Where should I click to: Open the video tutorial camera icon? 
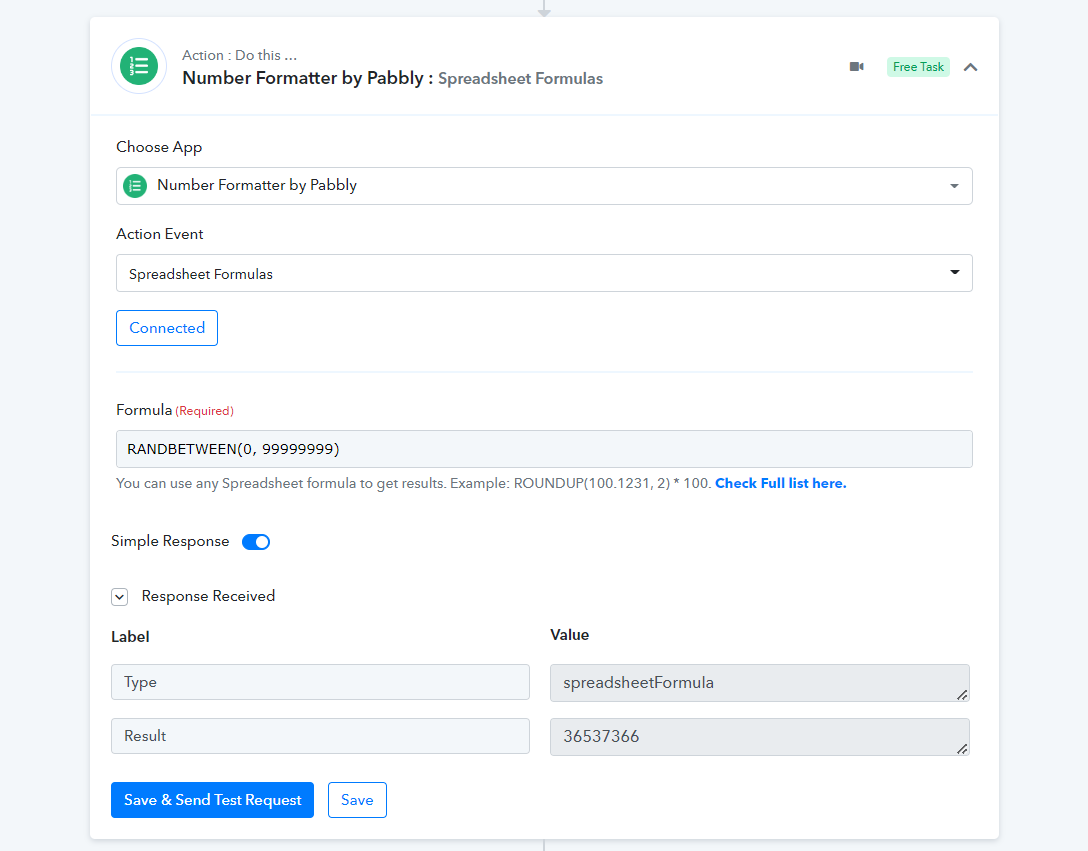tap(857, 67)
